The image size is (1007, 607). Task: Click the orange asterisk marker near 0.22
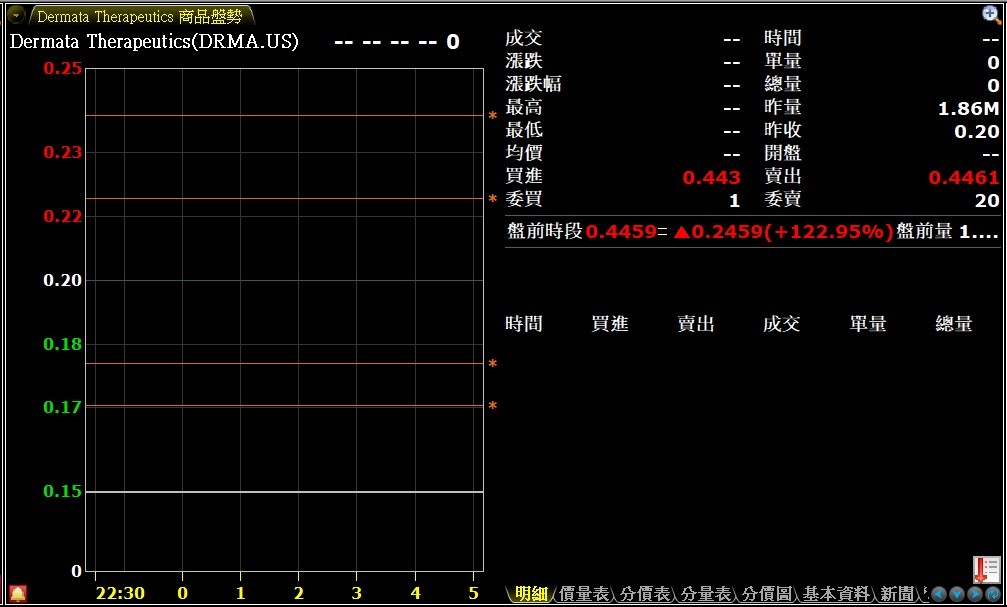coord(493,199)
